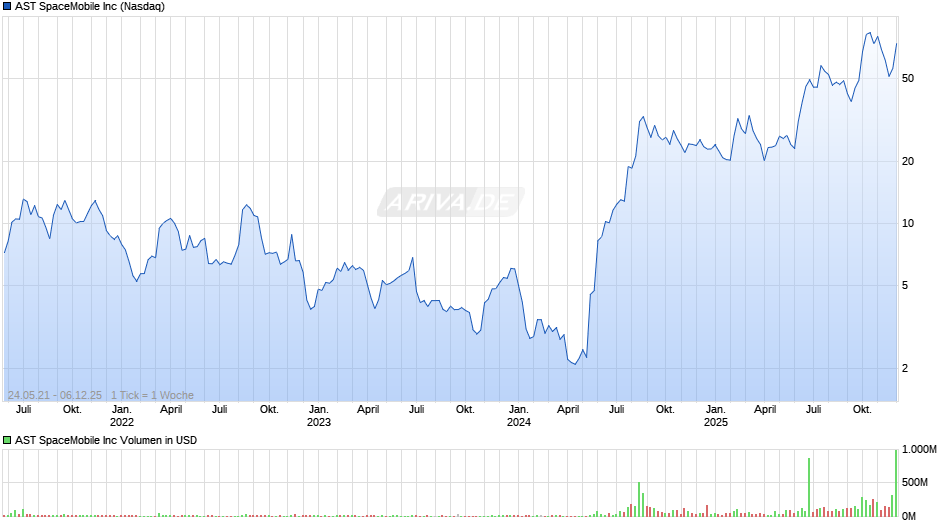This screenshot has height=526, width=940.
Task: Click the price axis label '2'
Action: [905, 368]
